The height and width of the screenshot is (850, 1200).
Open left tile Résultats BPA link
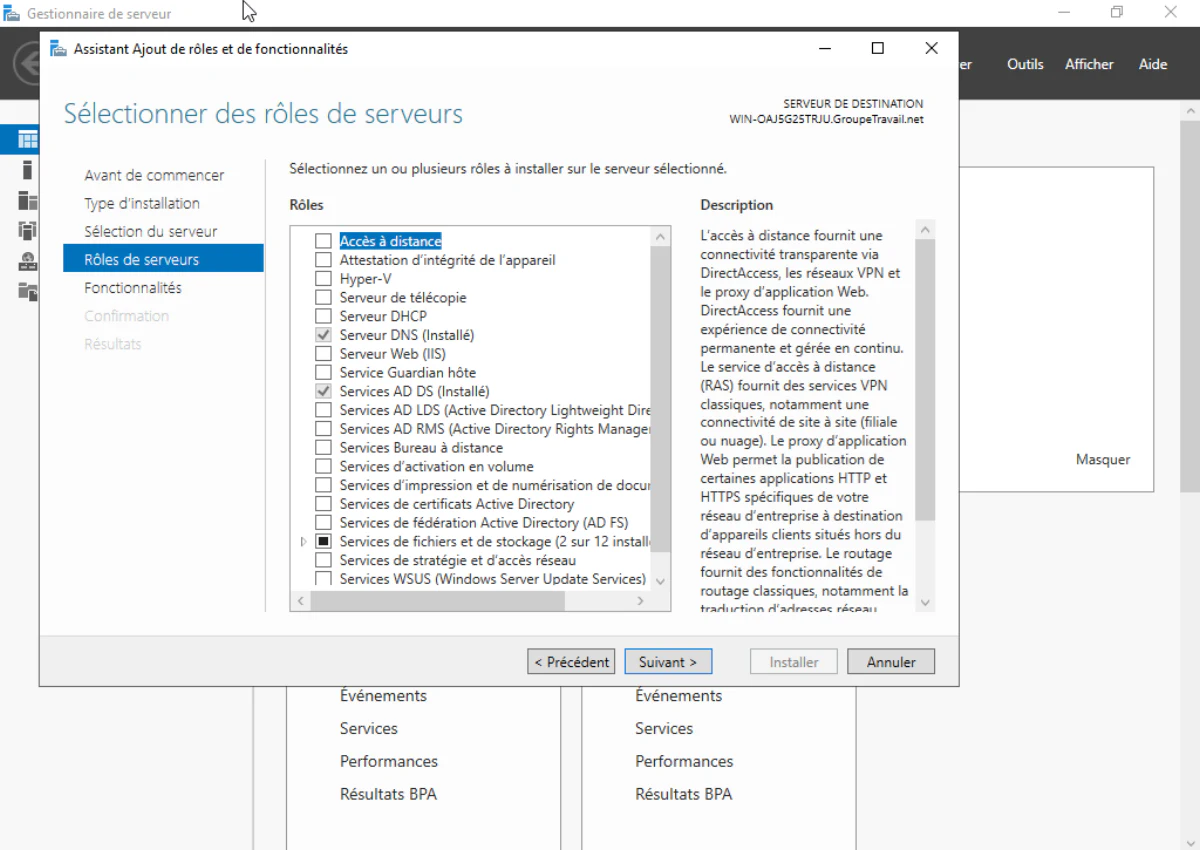coord(388,794)
